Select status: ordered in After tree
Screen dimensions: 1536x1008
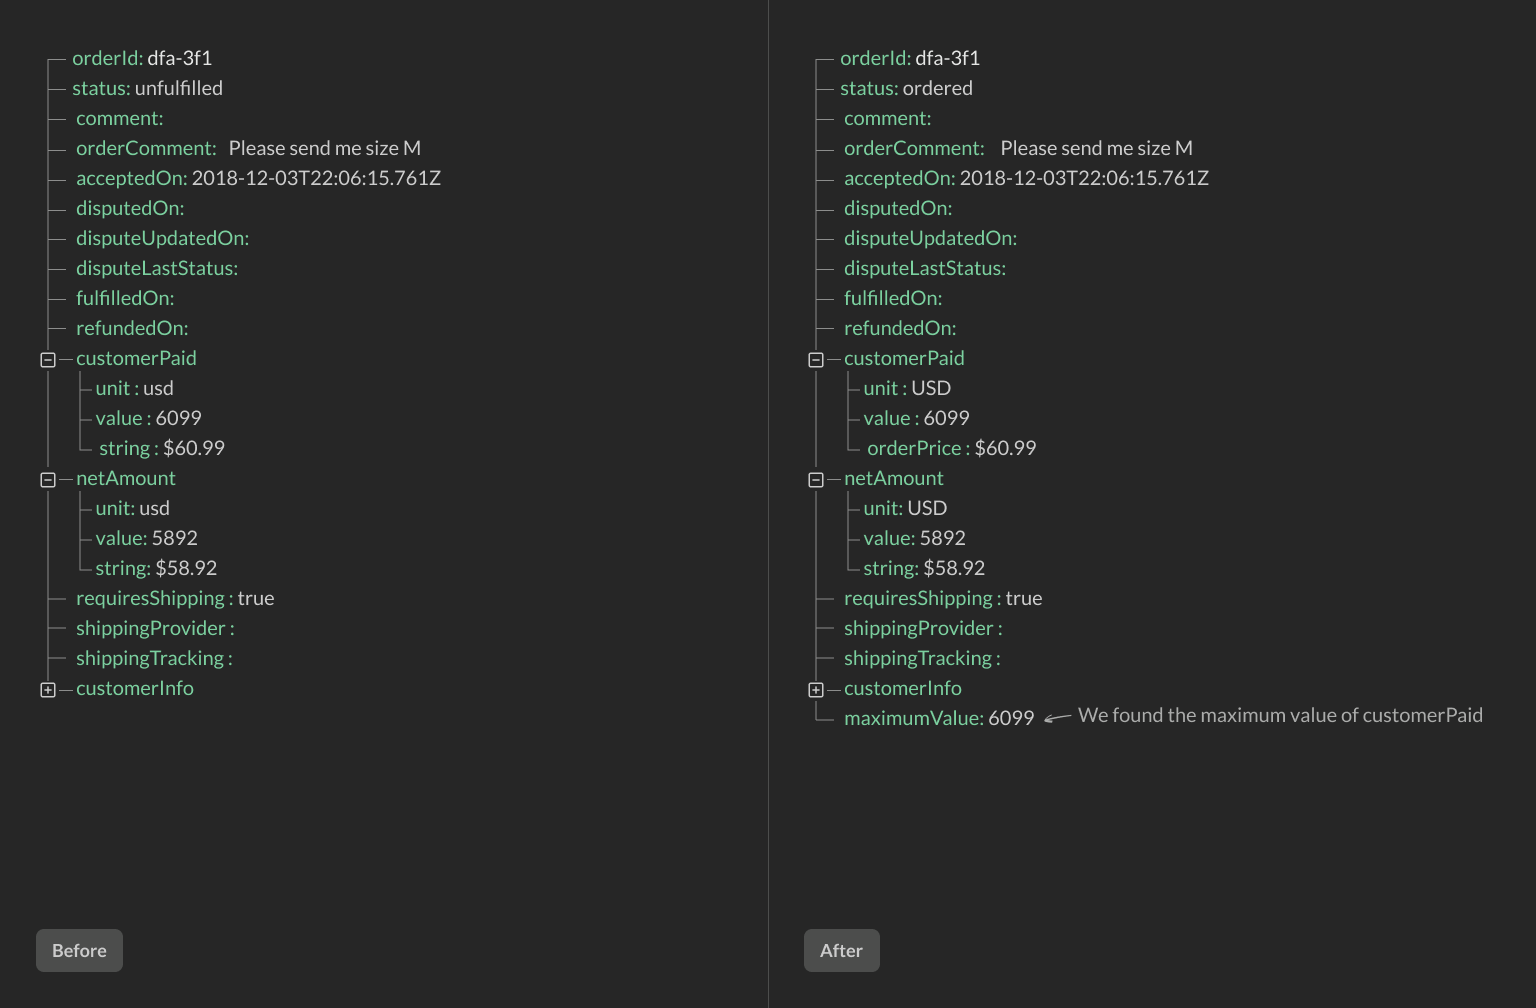[906, 88]
